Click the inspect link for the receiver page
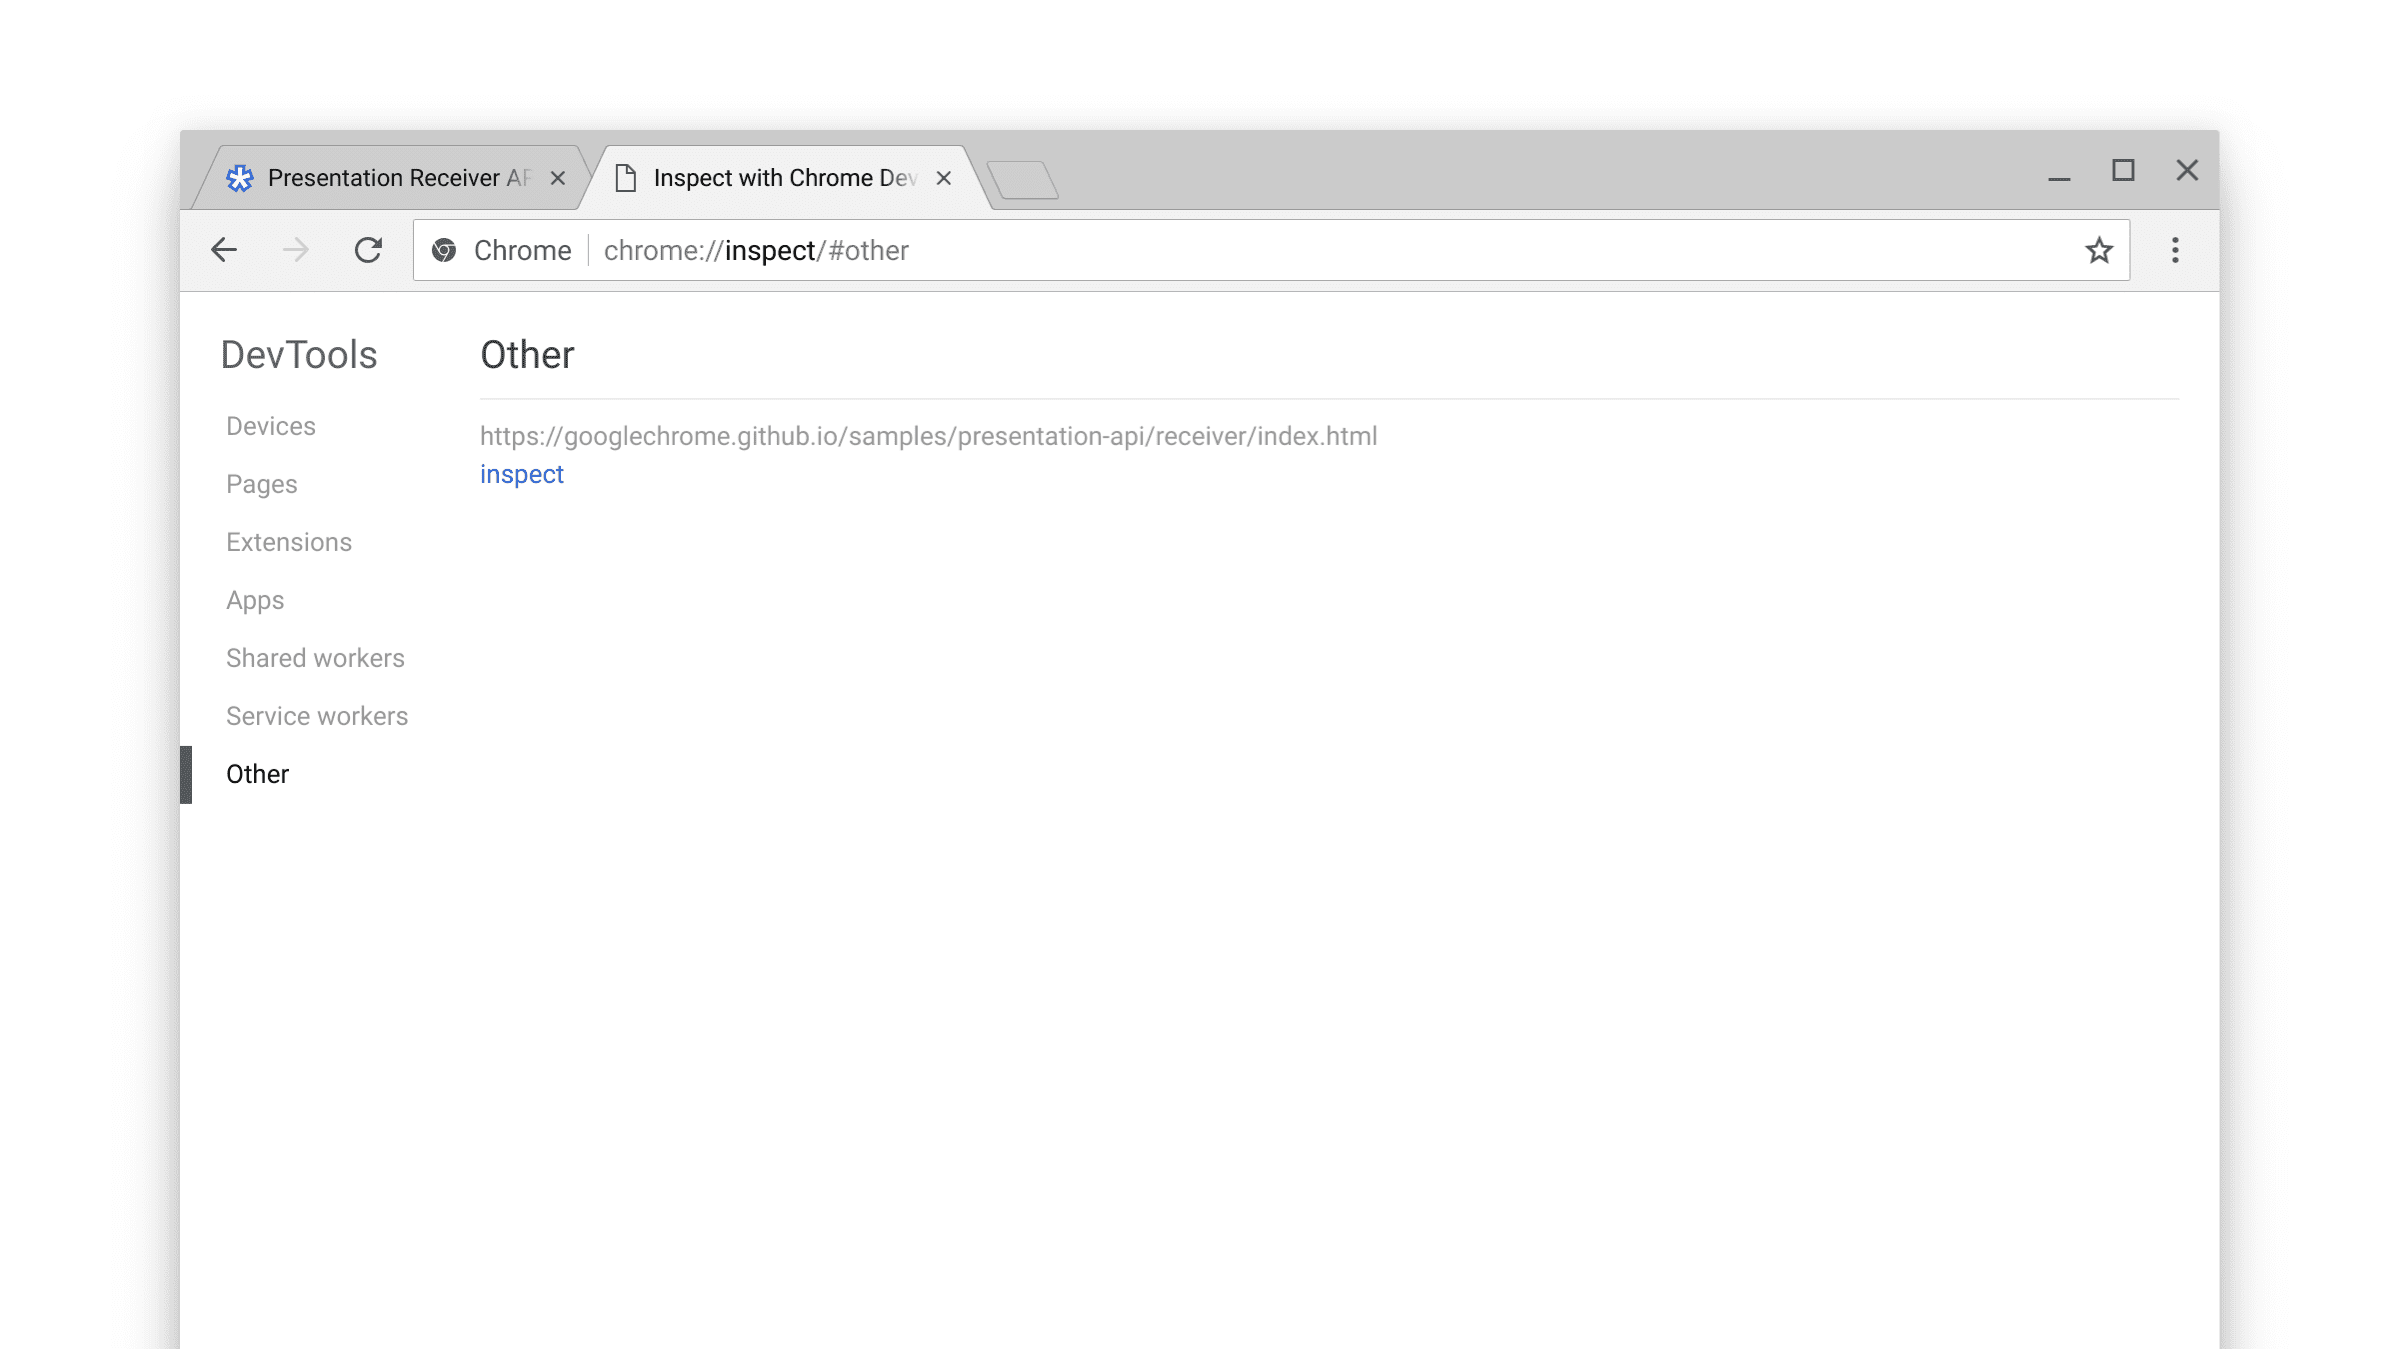2398x1349 pixels. pos(520,474)
